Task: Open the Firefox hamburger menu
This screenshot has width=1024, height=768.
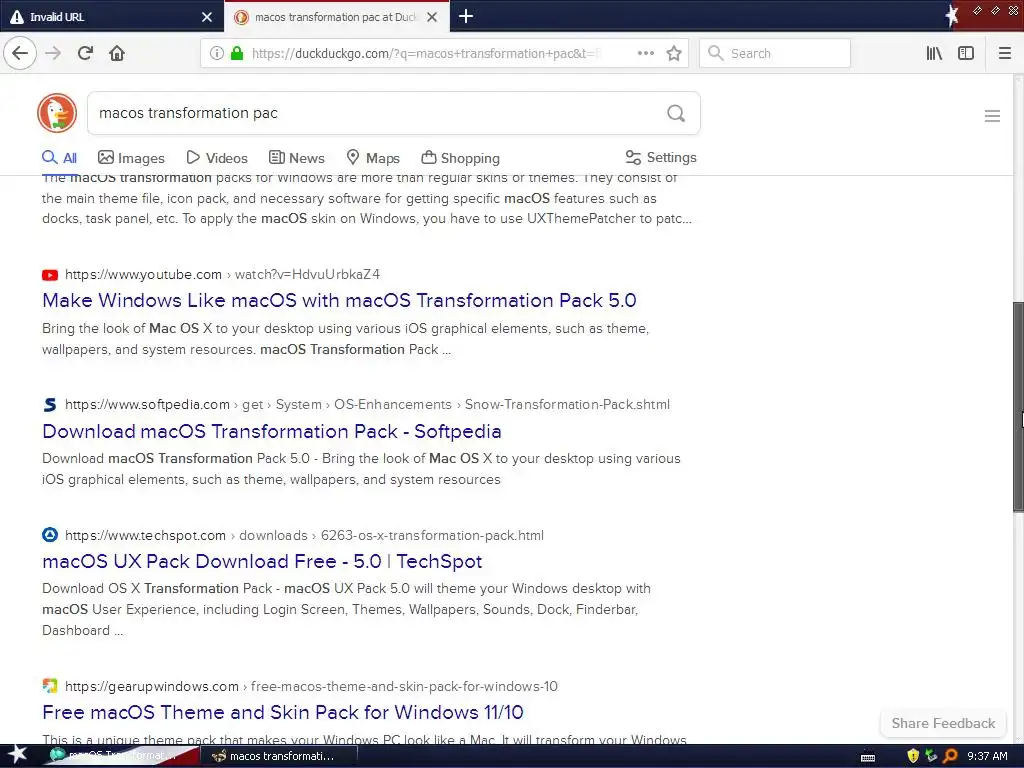Action: (1004, 53)
